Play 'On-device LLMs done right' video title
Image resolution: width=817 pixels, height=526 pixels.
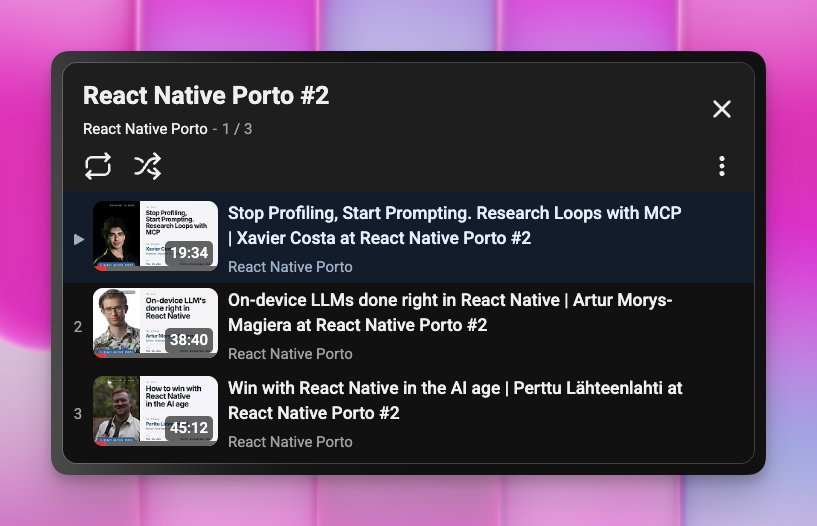click(x=450, y=312)
